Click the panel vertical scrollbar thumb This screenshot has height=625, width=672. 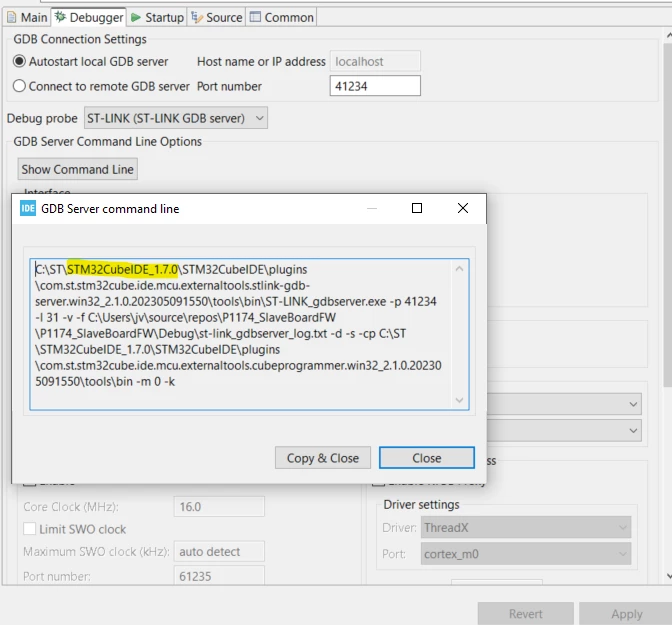tap(668, 214)
